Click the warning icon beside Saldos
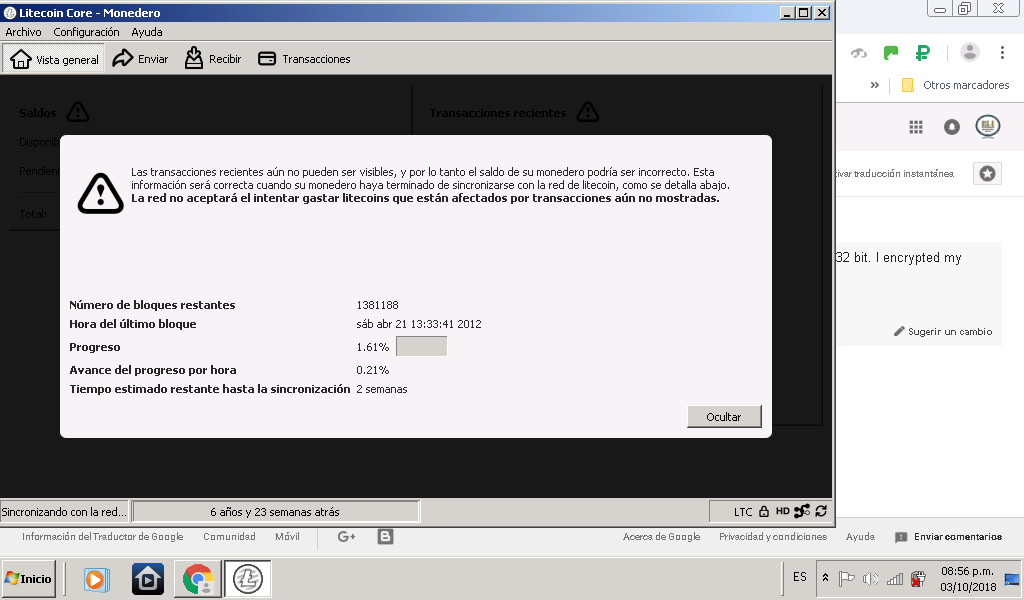 click(78, 112)
